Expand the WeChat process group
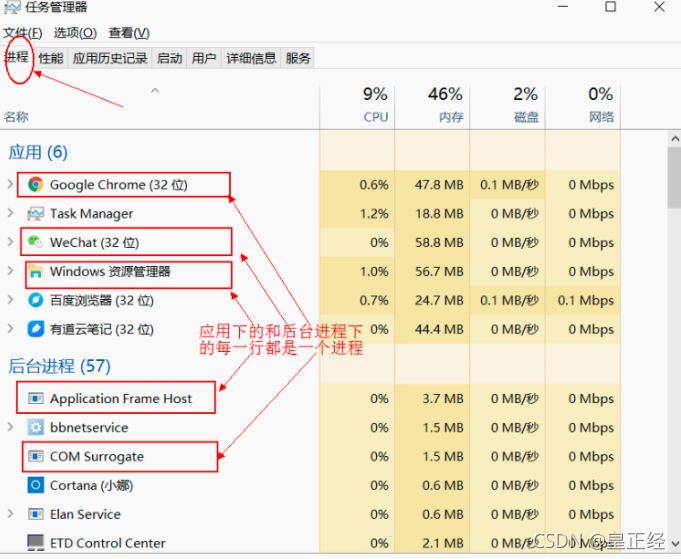This screenshot has height=559, width=681. [x=10, y=242]
